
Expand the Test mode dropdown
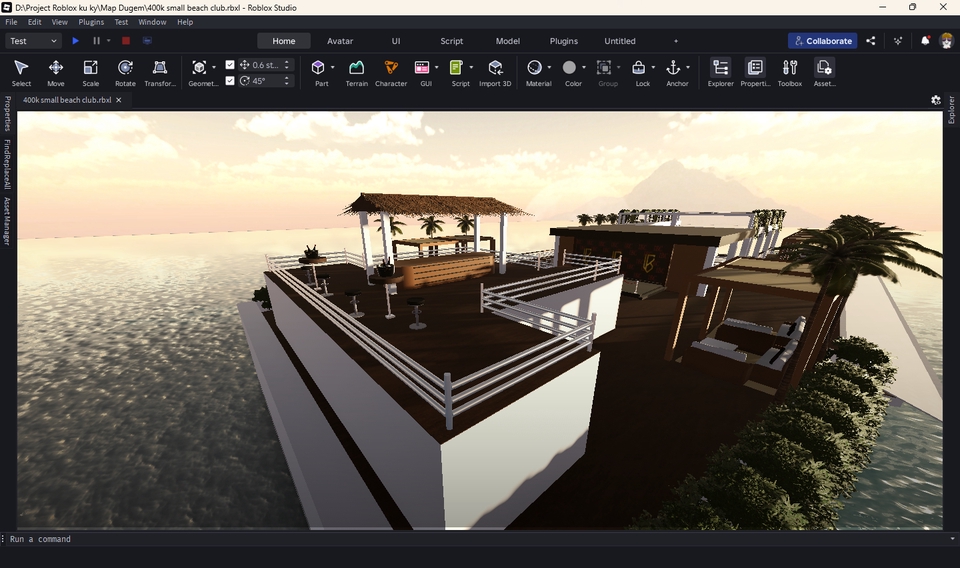(x=33, y=41)
